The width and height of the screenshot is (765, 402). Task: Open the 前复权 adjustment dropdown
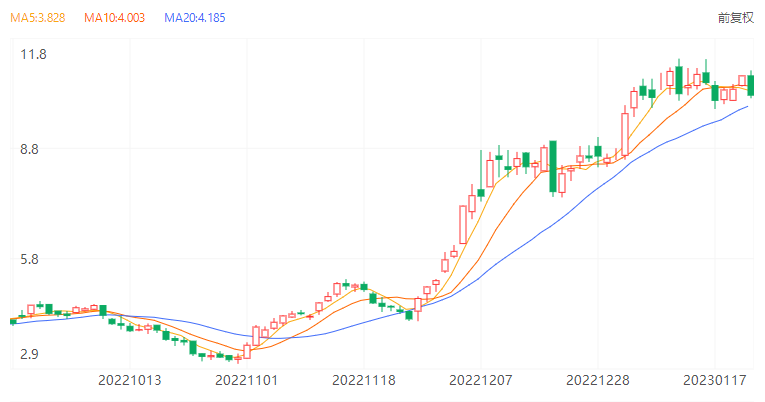click(737, 18)
